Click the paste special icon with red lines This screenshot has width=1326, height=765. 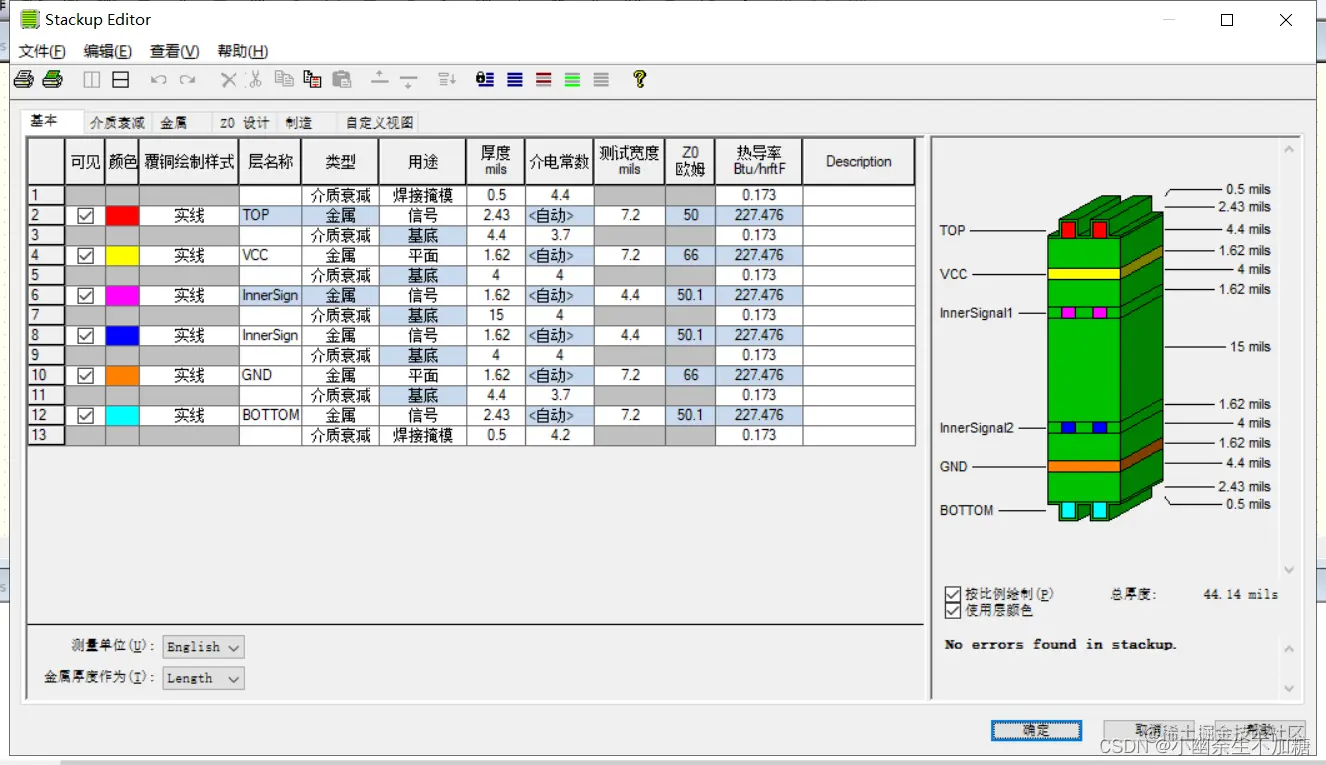point(312,79)
